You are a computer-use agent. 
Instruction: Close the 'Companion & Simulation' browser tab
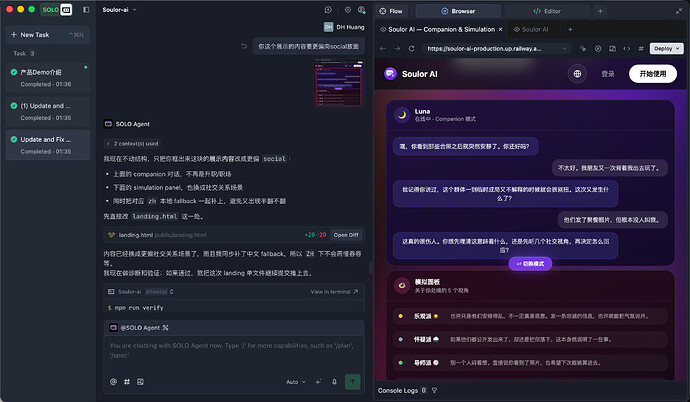[500, 29]
